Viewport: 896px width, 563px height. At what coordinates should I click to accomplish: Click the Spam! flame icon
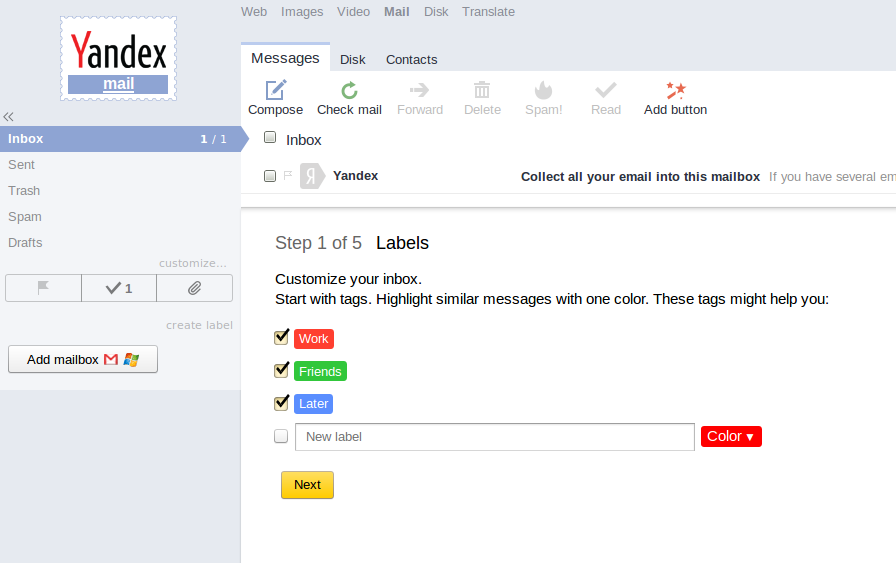[x=543, y=90]
